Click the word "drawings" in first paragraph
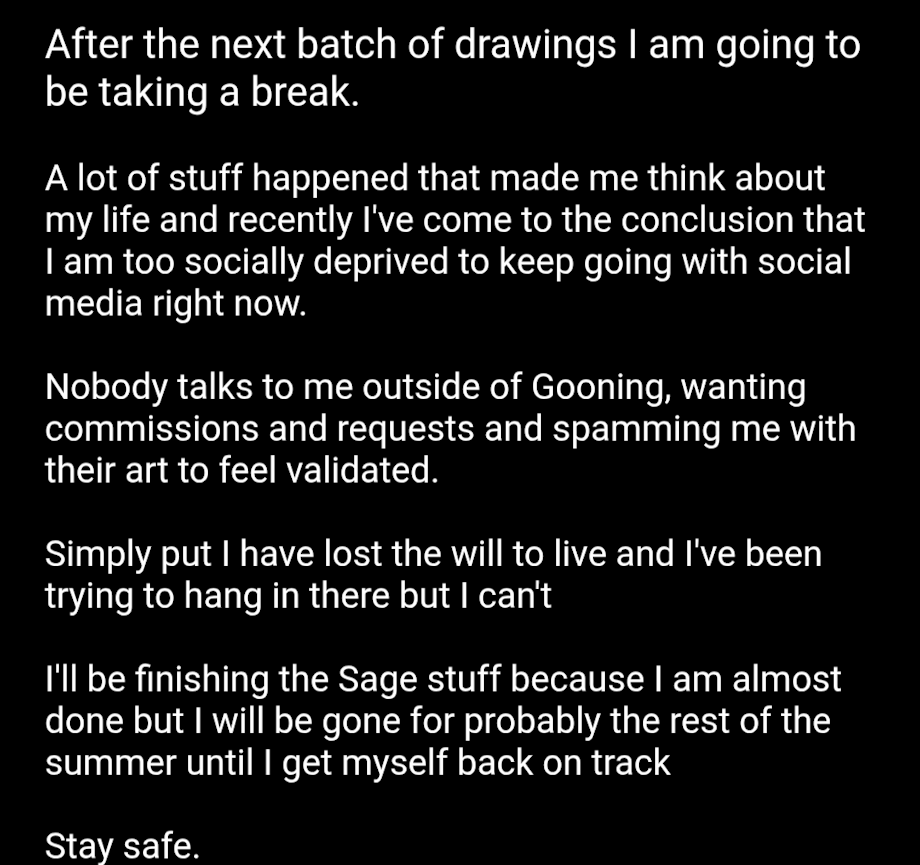The width and height of the screenshot is (920, 865). pos(535,46)
